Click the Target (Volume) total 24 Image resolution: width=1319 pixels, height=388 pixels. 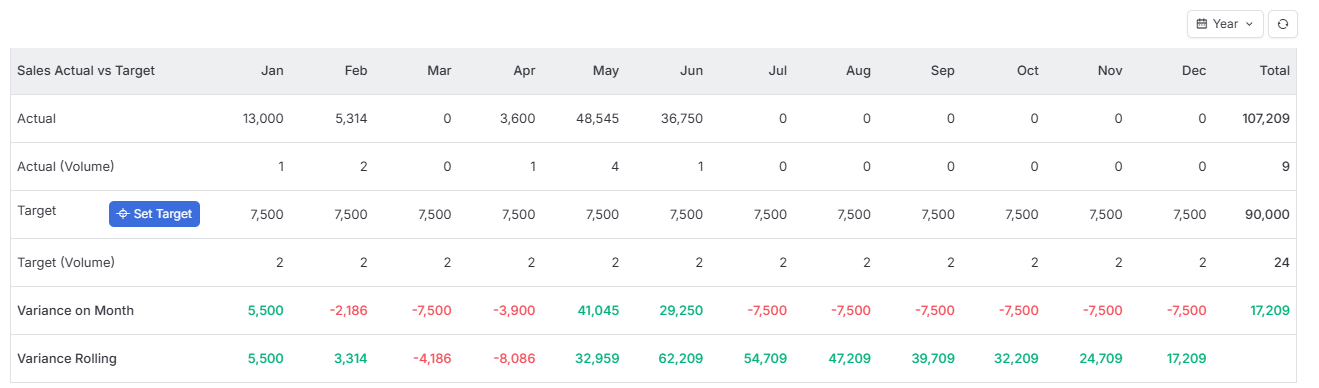(x=1282, y=263)
